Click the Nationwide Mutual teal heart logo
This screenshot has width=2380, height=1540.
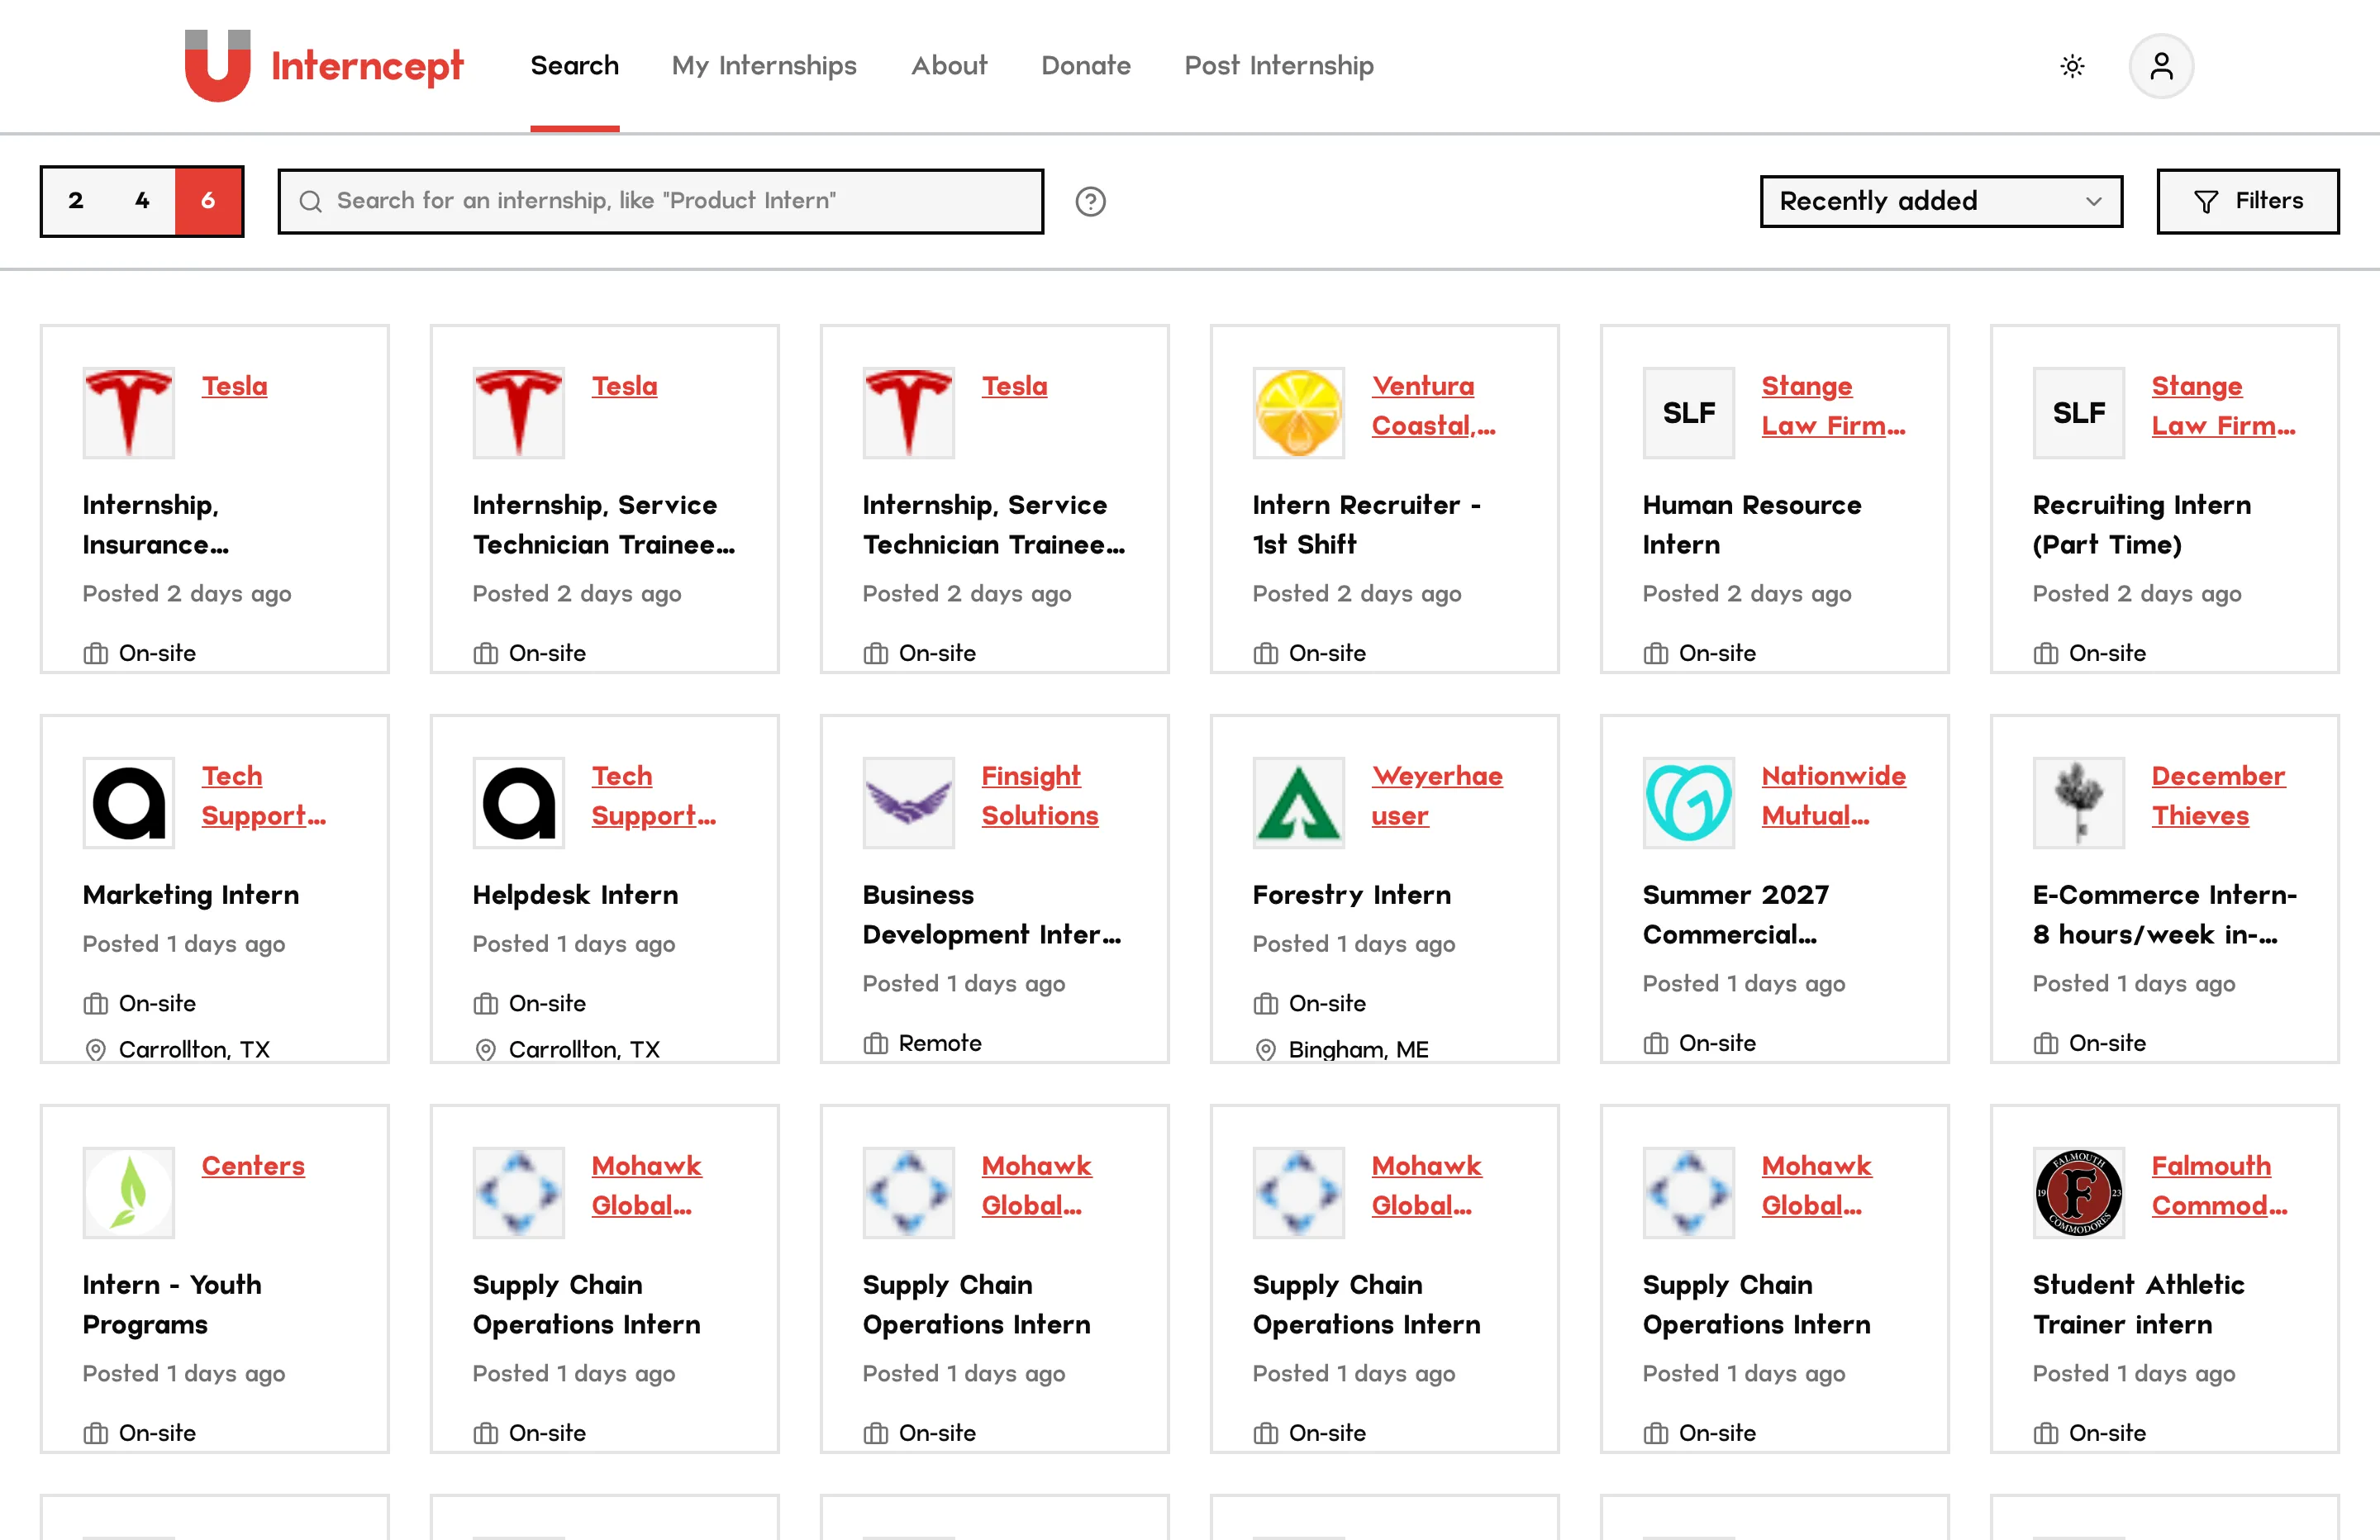tap(1688, 802)
